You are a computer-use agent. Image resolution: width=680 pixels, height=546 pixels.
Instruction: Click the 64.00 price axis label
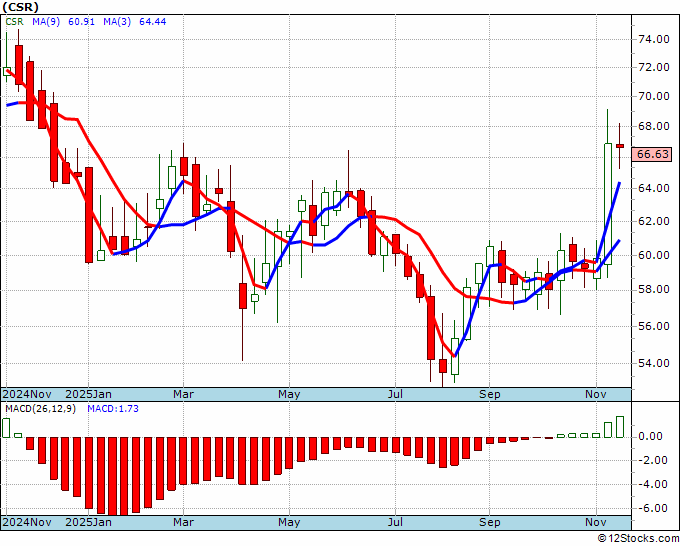click(x=654, y=188)
